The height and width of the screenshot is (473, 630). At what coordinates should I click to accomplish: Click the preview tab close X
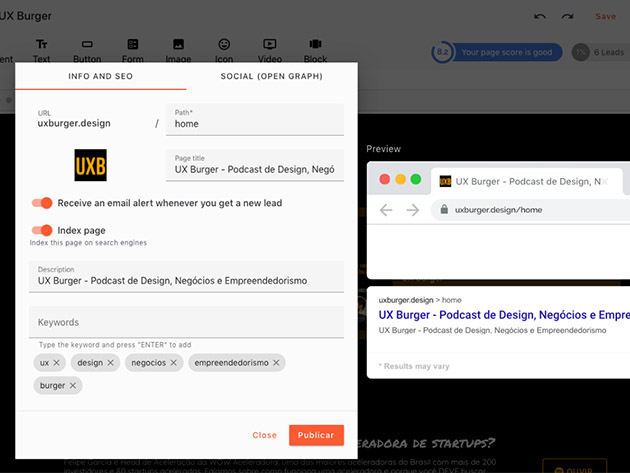click(605, 182)
